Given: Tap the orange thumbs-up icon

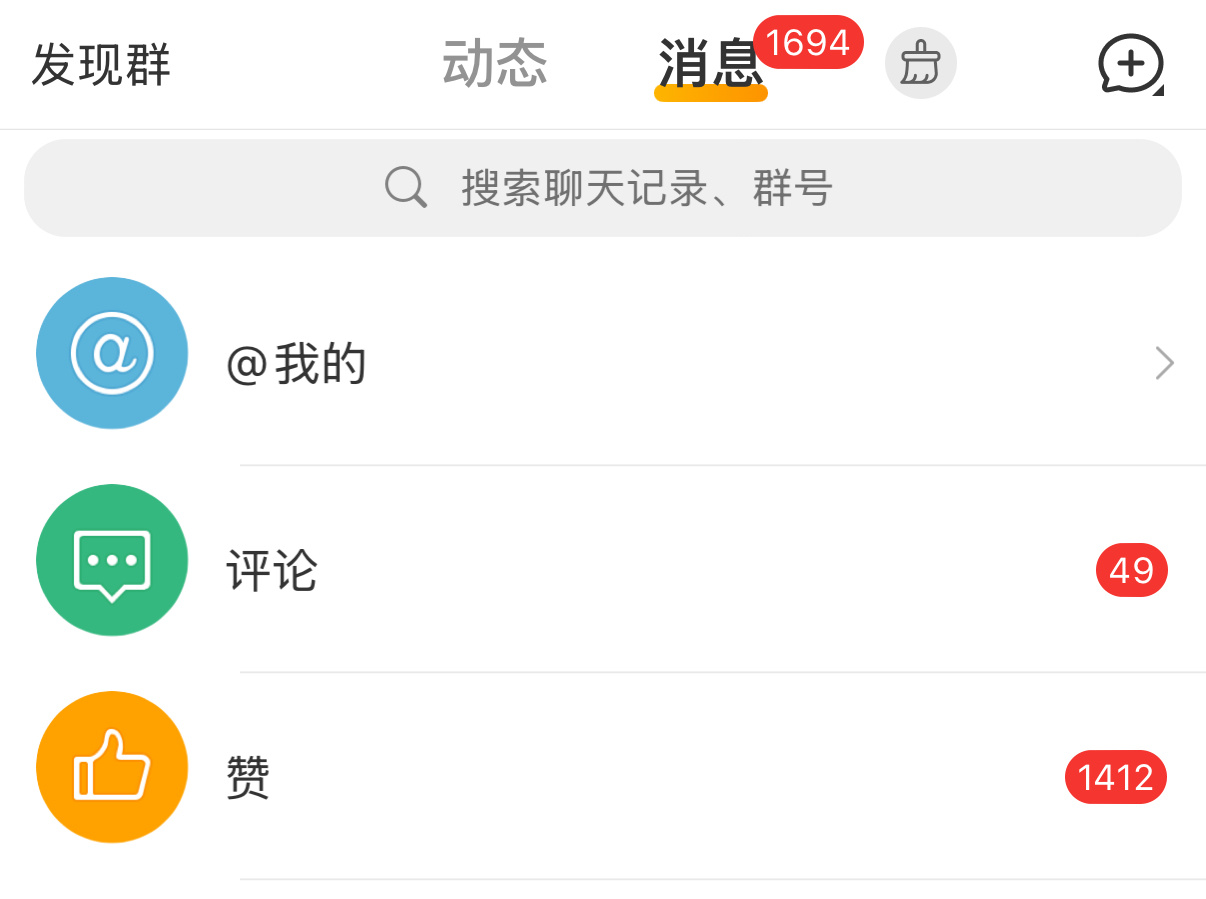Looking at the screenshot, I should (112, 767).
